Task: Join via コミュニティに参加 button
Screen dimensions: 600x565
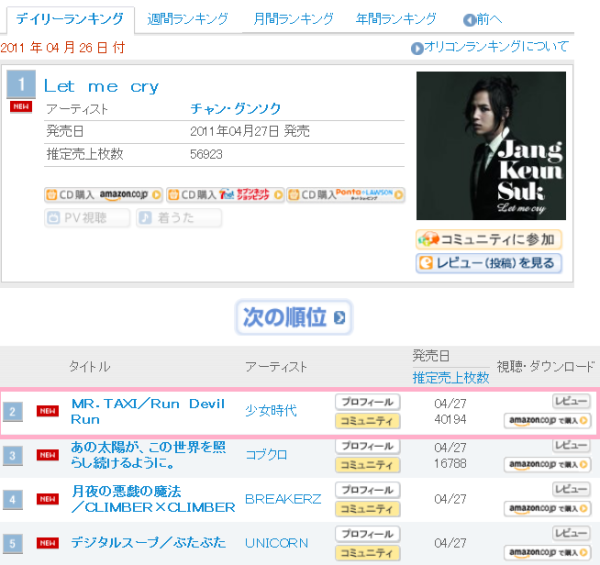Action: (489, 240)
